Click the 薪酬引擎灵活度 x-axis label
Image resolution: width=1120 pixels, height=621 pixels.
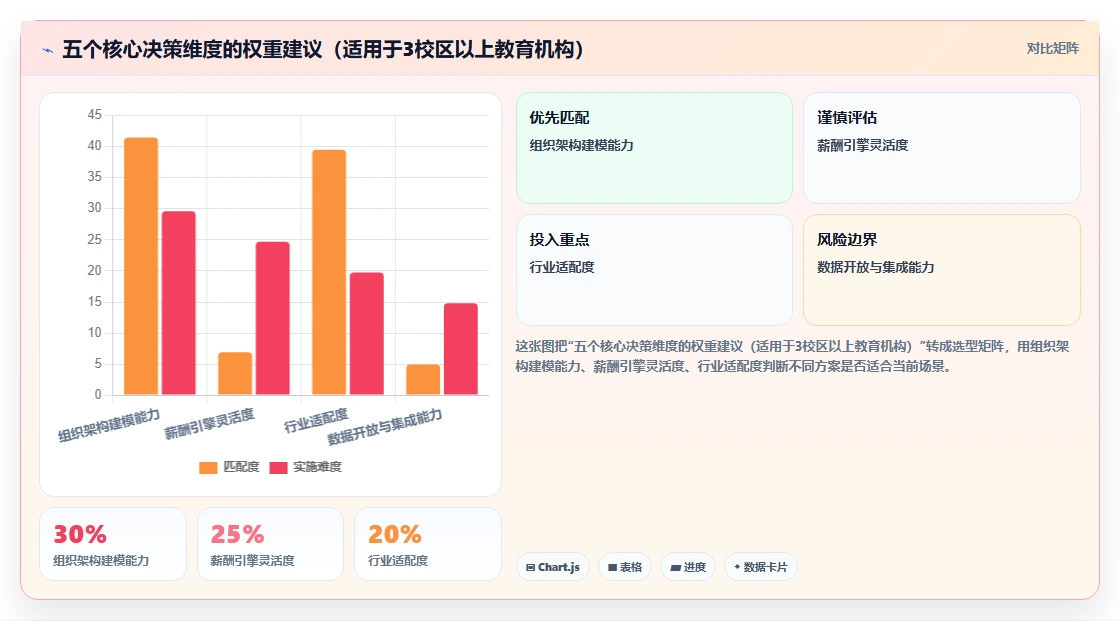[209, 424]
